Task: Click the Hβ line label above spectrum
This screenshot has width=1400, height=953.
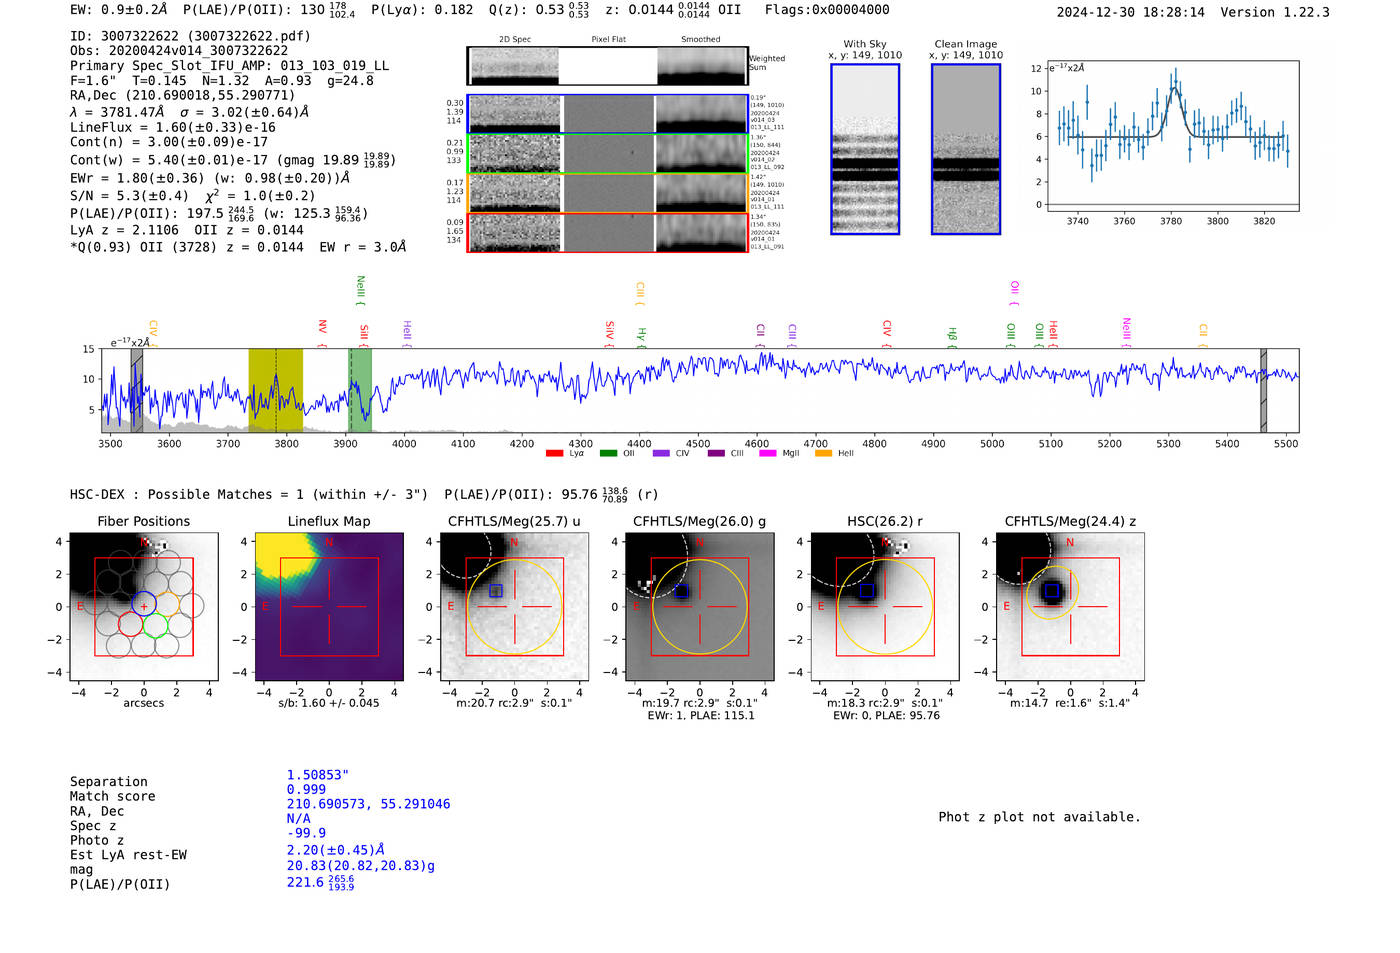Action: tap(952, 336)
